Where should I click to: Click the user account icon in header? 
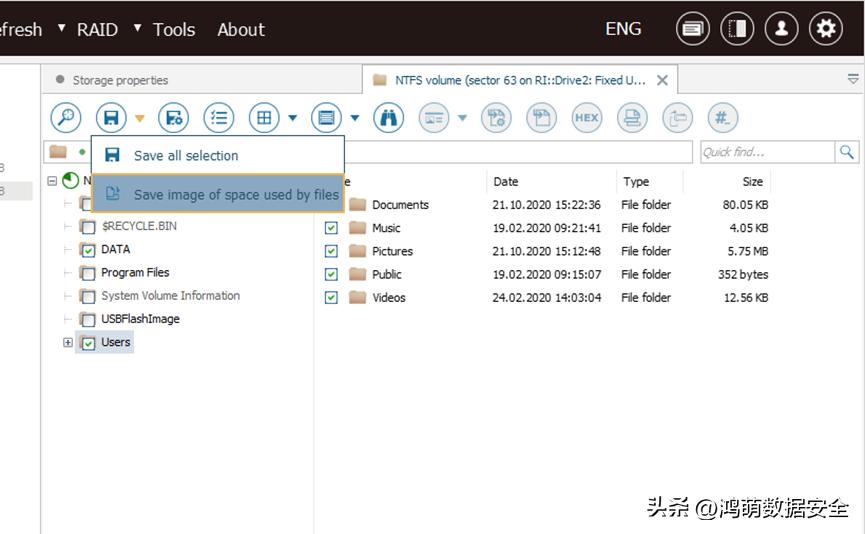781,29
